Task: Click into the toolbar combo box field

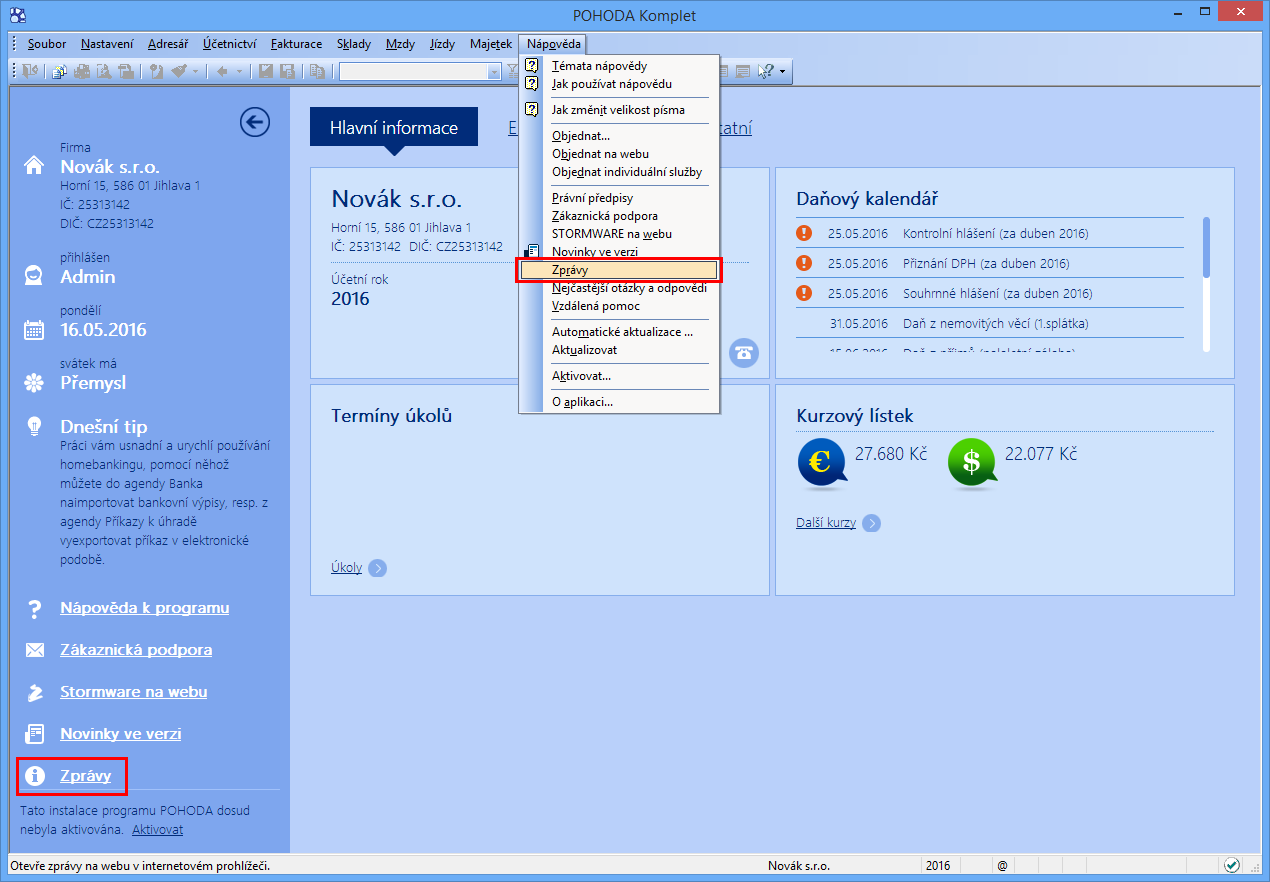Action: pyautogui.click(x=413, y=71)
